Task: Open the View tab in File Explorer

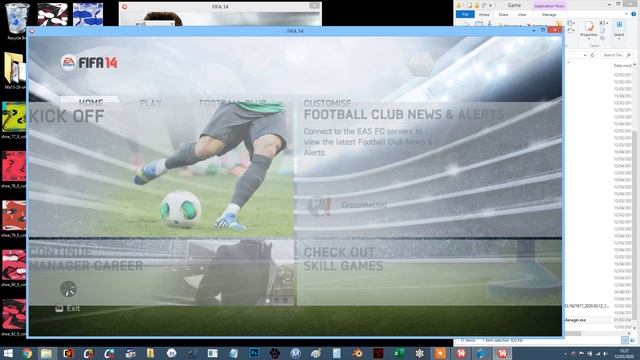Action: 522,14
